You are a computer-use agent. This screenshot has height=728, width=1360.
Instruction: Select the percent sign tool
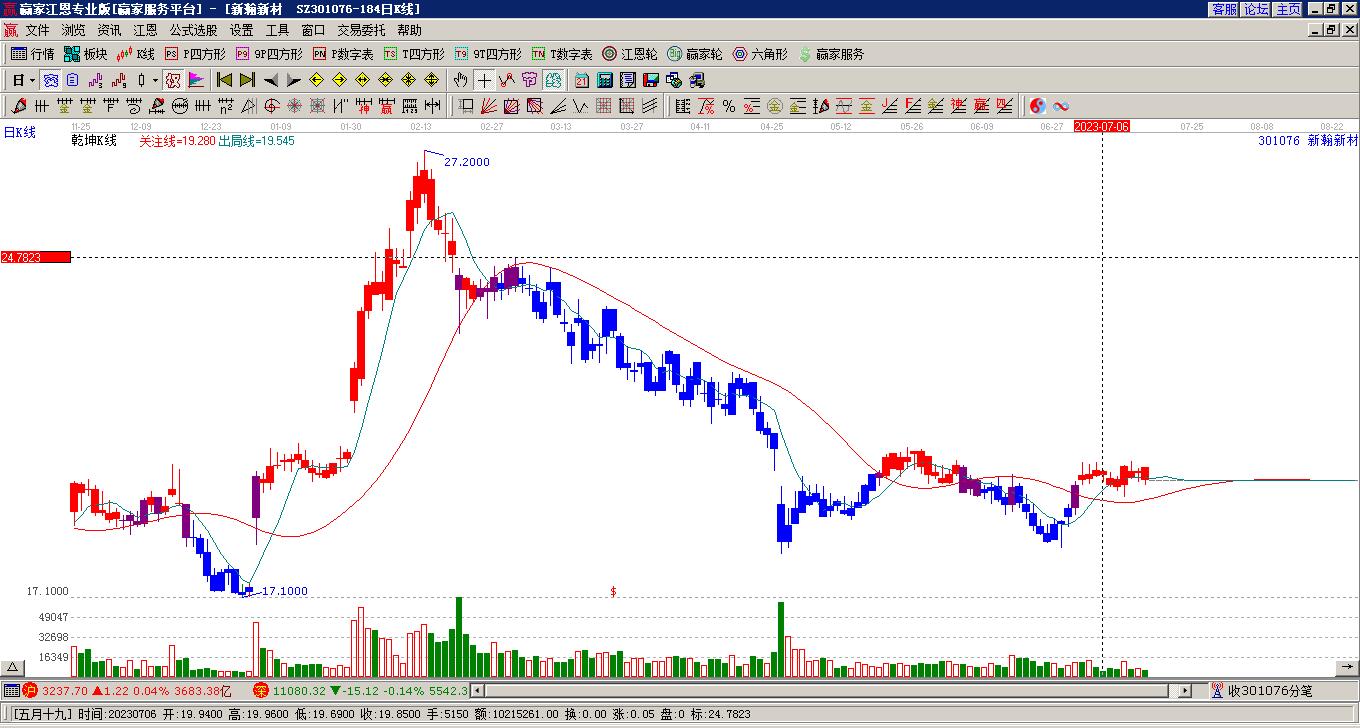(729, 106)
